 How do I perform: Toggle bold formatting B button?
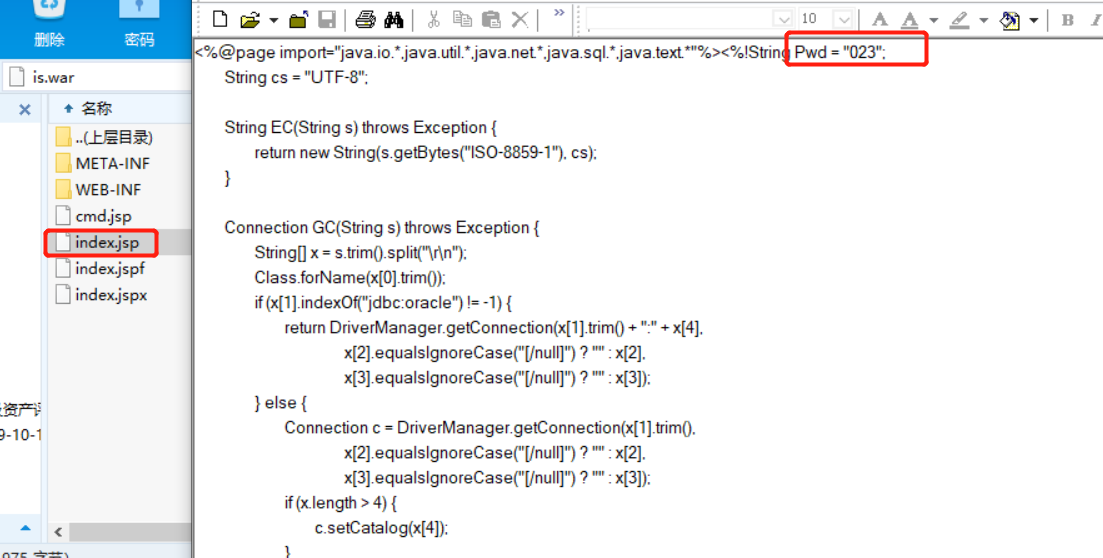1068,20
